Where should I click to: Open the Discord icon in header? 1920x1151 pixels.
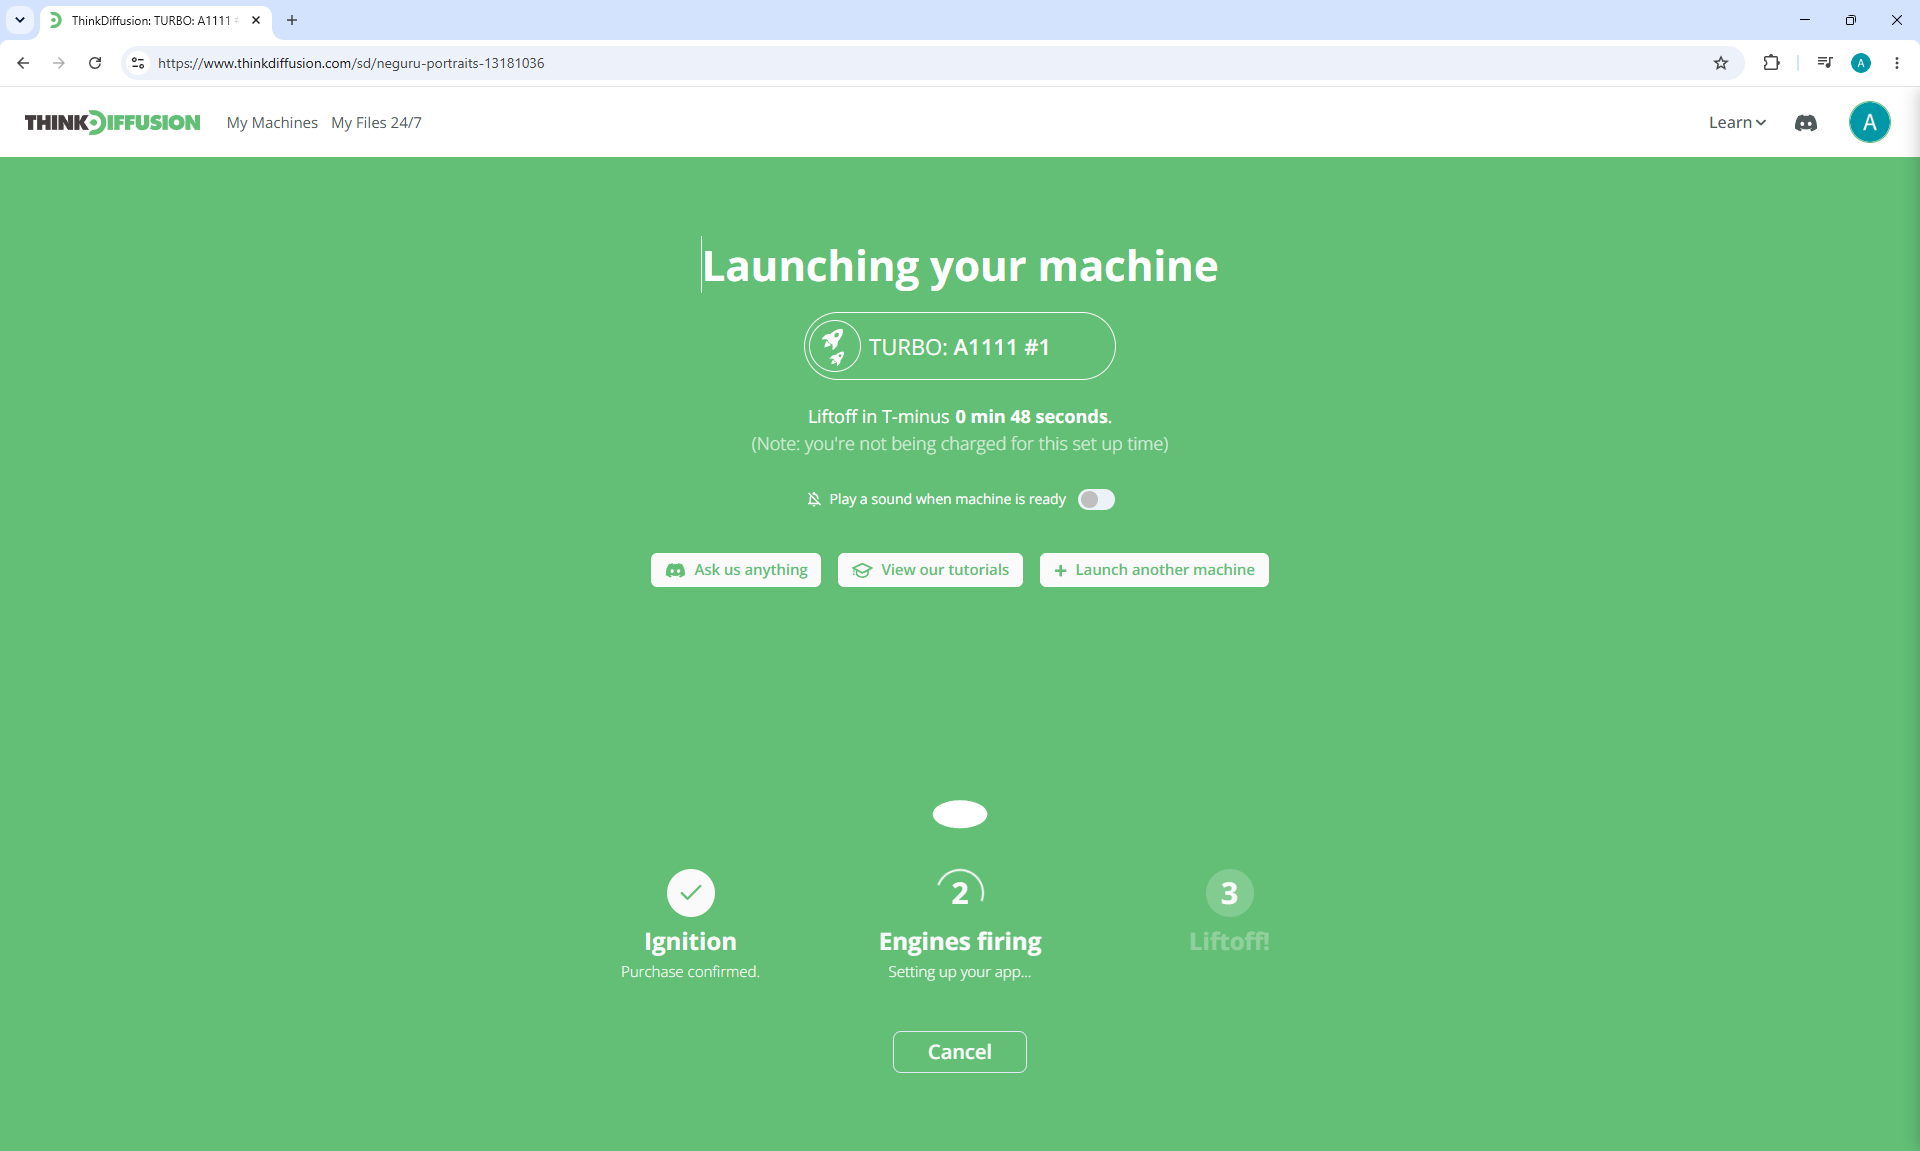click(x=1806, y=123)
